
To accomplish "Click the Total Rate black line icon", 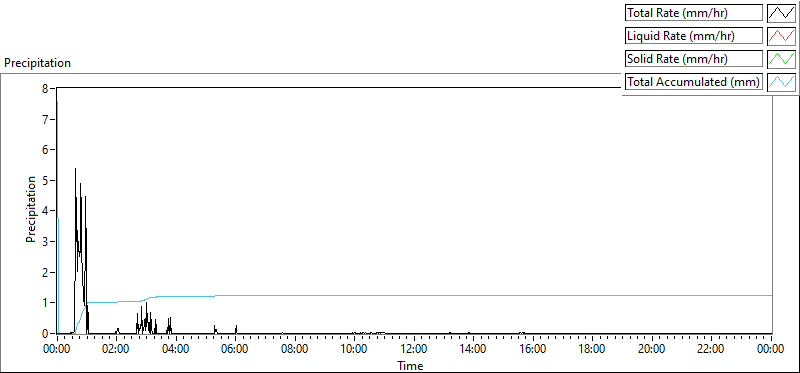I will tap(781, 13).
